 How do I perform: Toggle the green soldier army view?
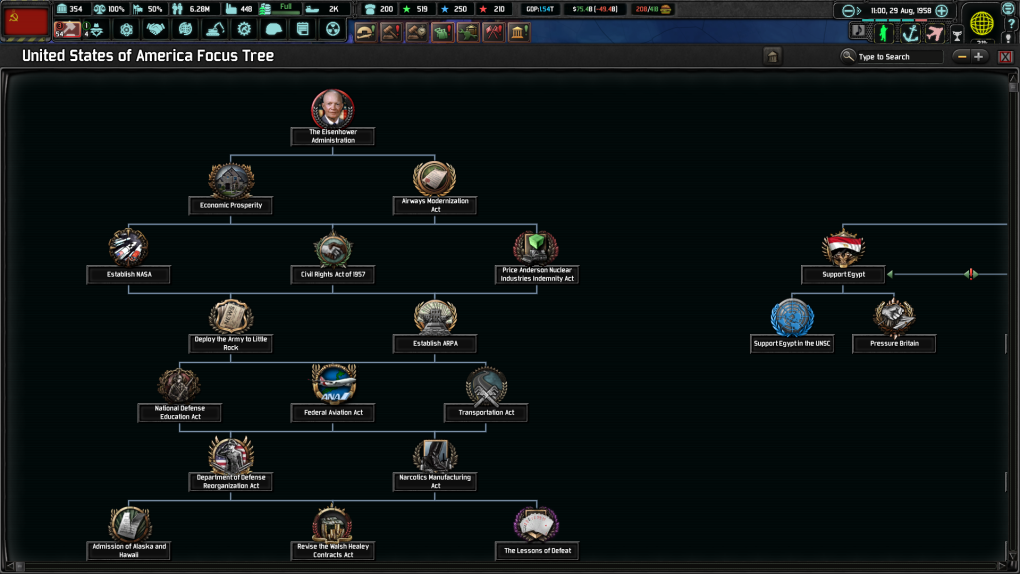884,33
